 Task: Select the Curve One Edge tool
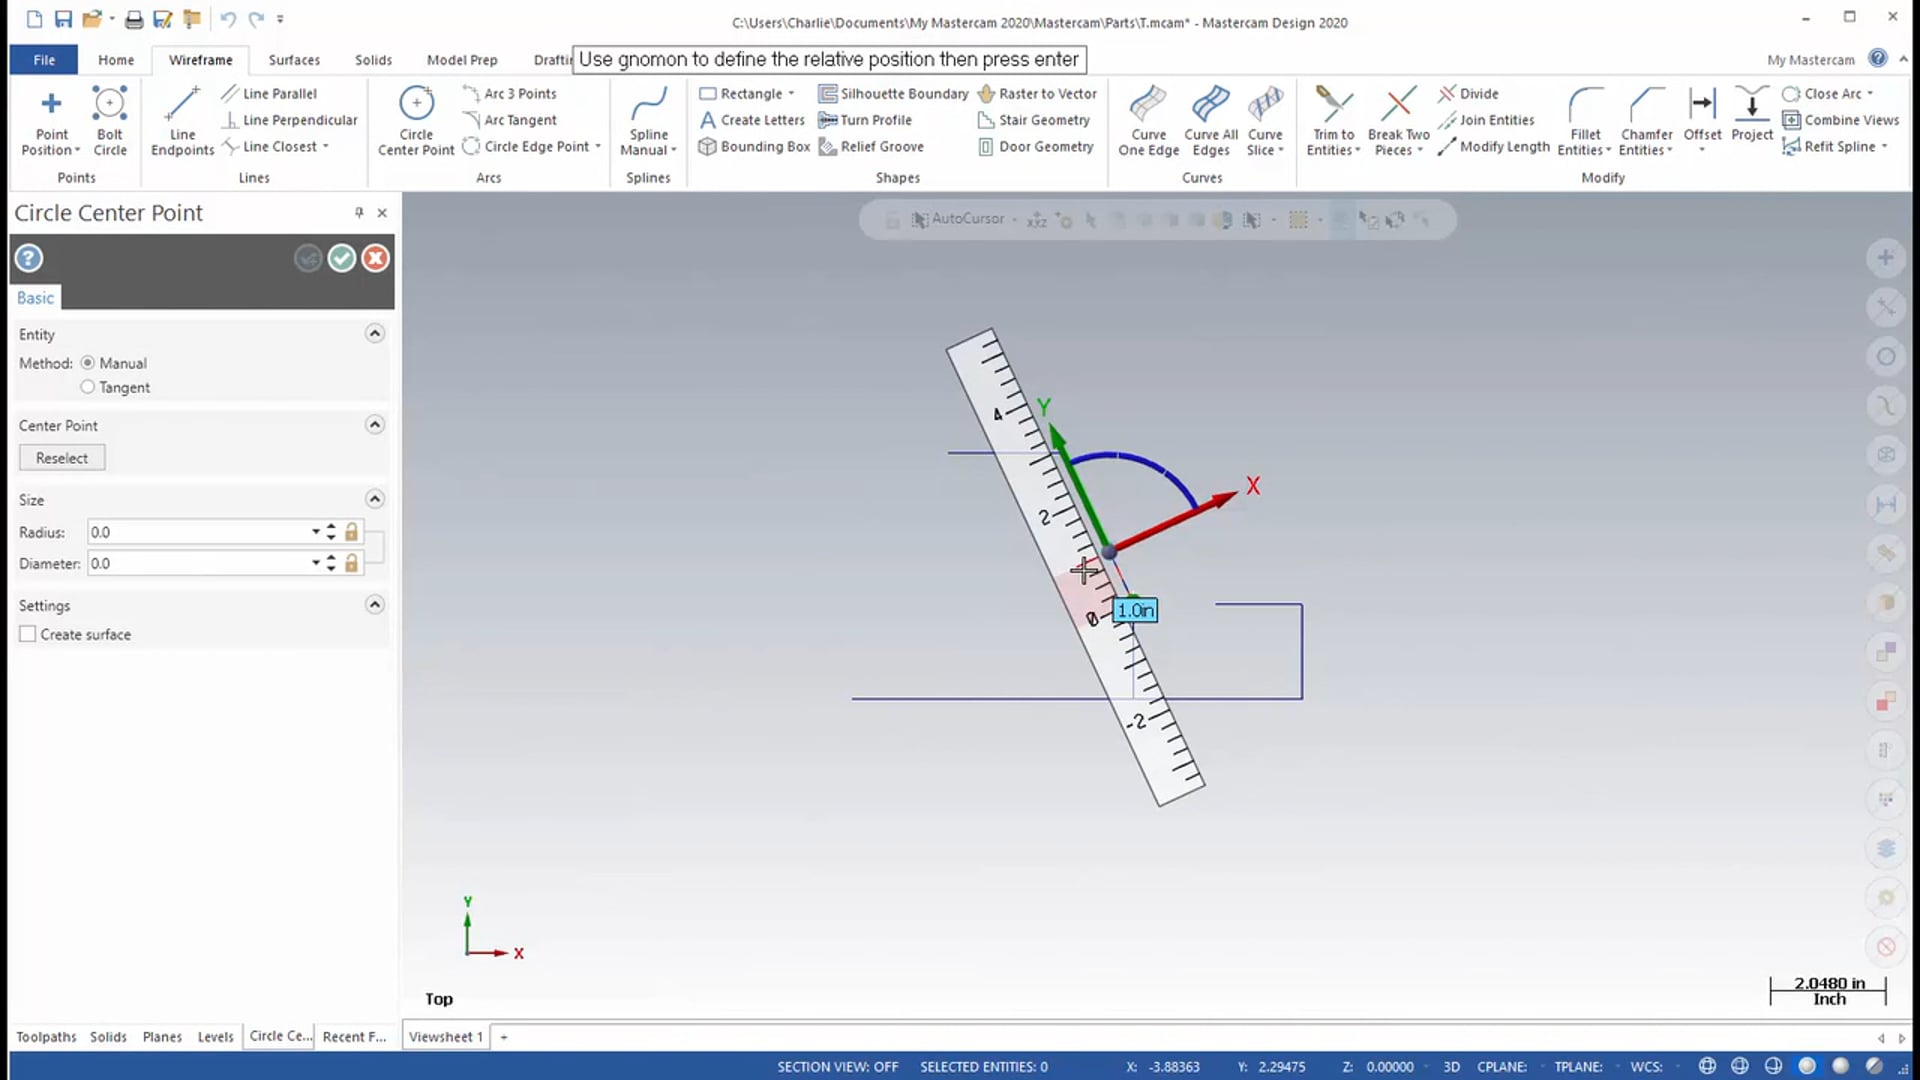(1148, 122)
